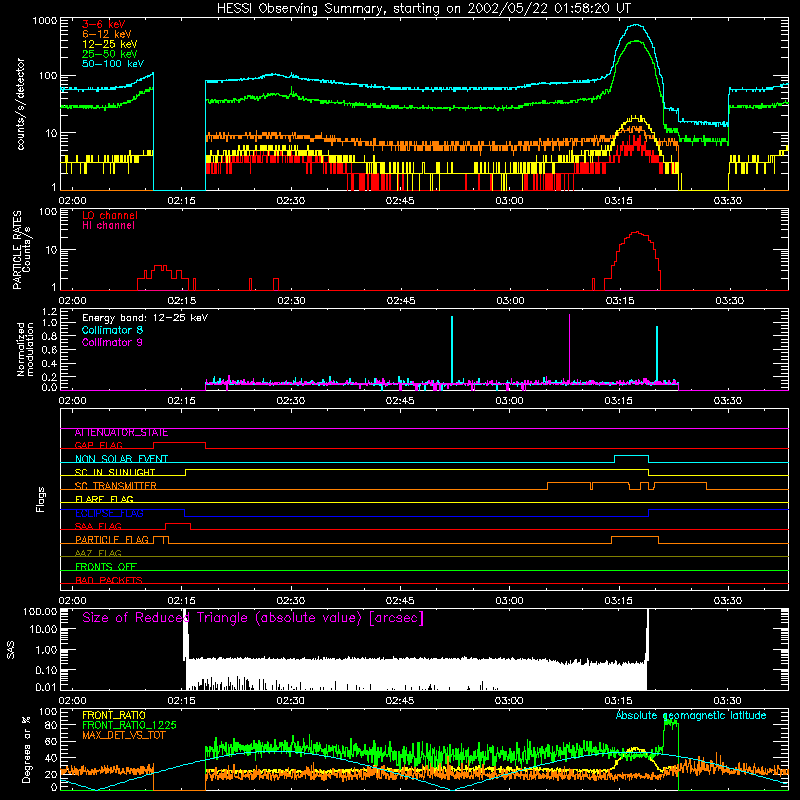Click the Normalized modulation axis label
Image resolution: width=800 pixels, height=800 pixels.
[x=24, y=349]
